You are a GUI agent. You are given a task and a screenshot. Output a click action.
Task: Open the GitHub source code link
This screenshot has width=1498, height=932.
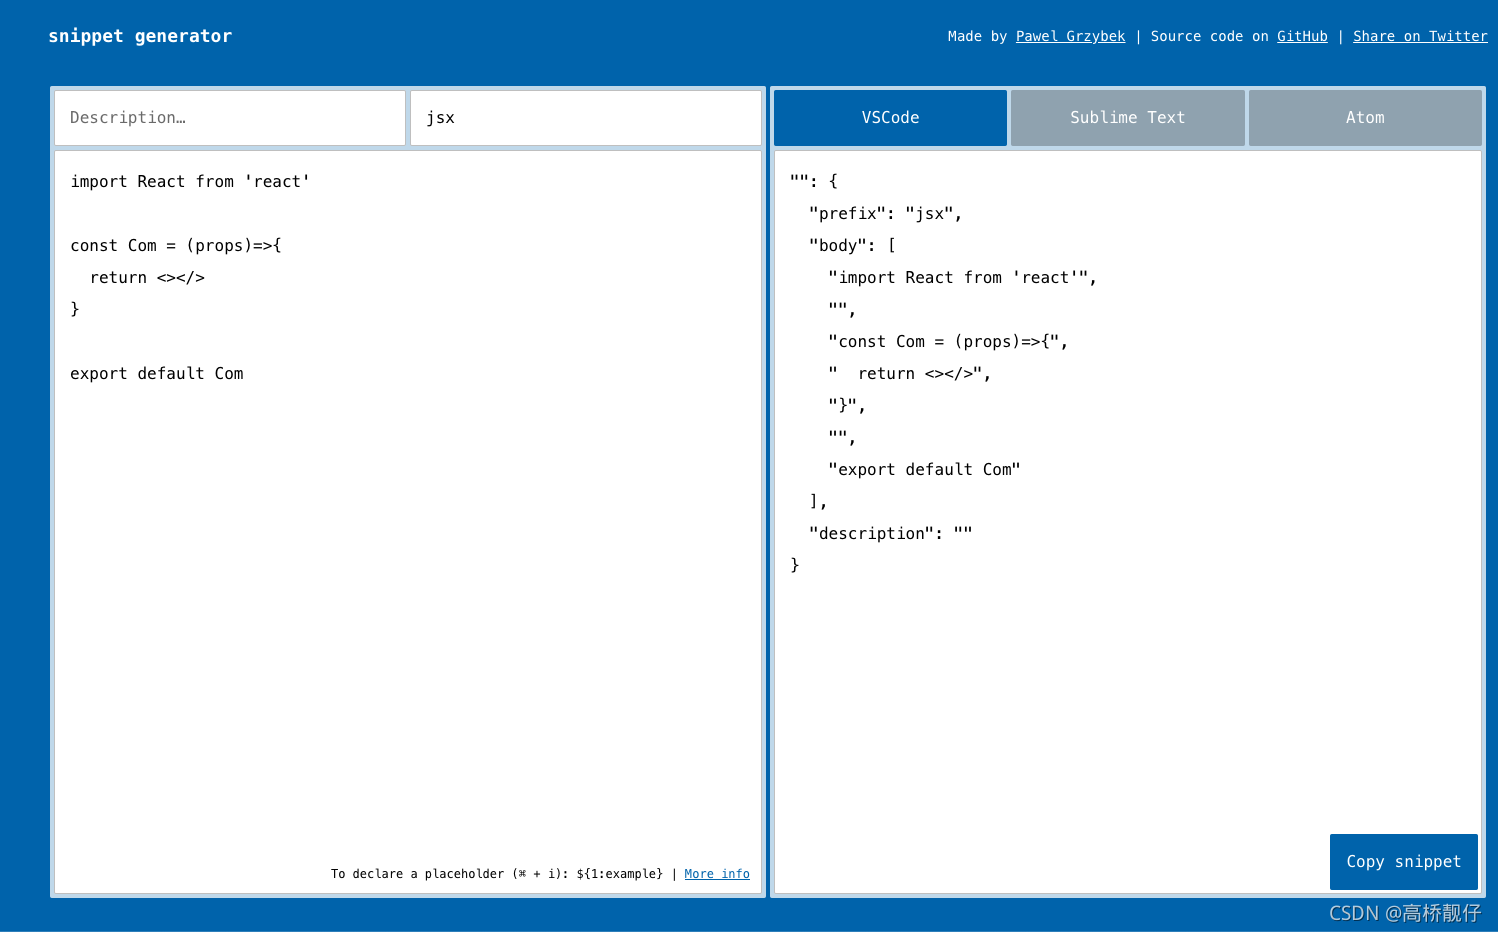click(1302, 36)
